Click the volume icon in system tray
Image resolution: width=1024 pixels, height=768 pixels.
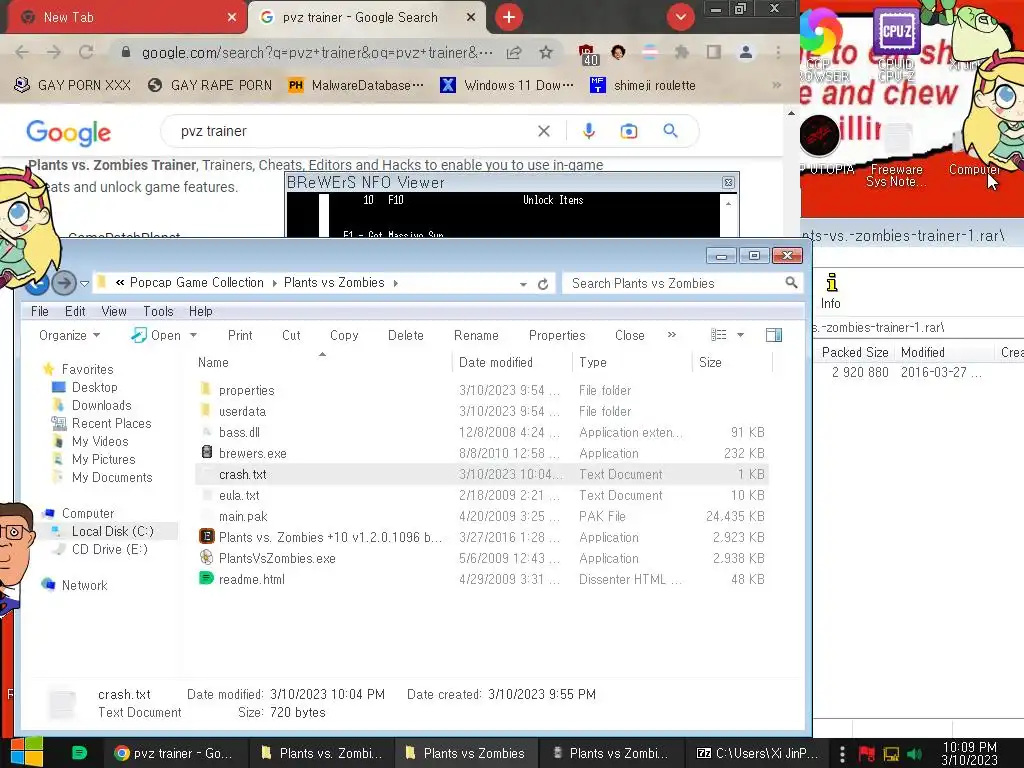coord(914,754)
